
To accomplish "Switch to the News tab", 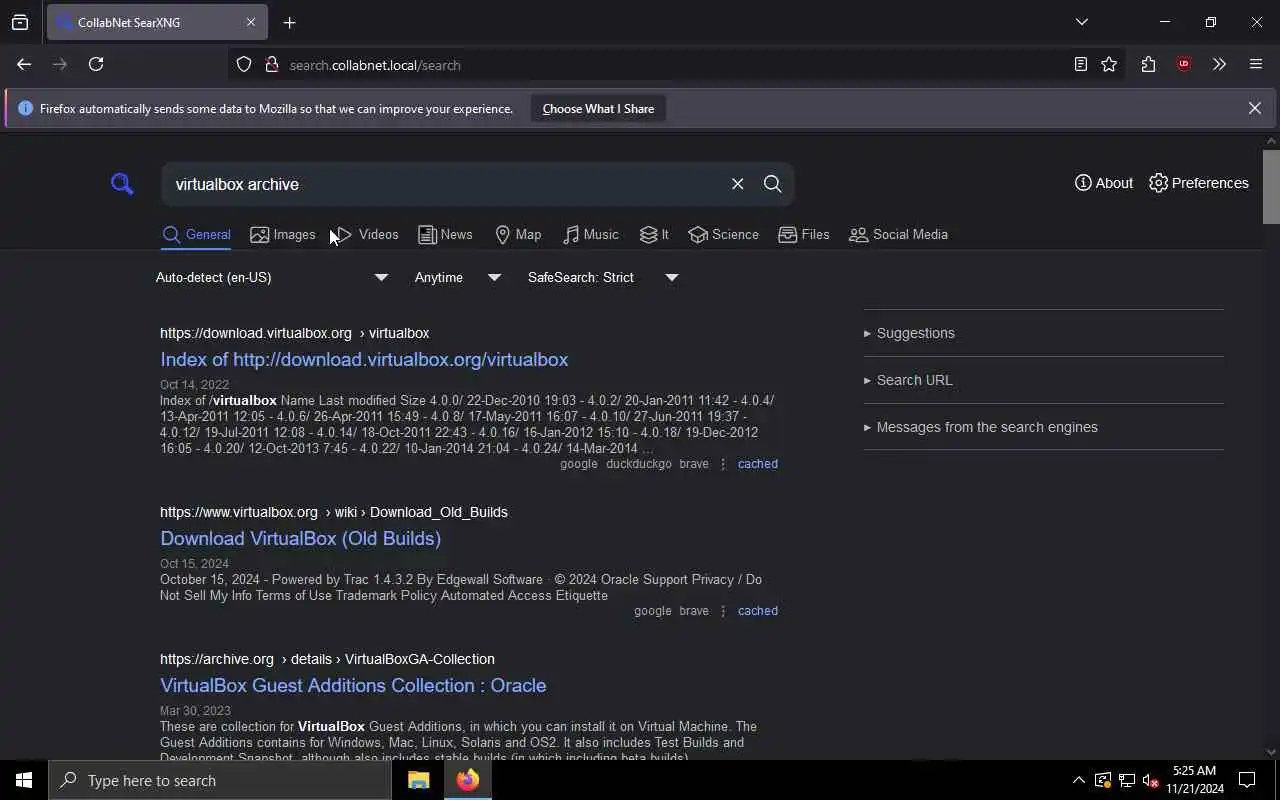I will (445, 235).
